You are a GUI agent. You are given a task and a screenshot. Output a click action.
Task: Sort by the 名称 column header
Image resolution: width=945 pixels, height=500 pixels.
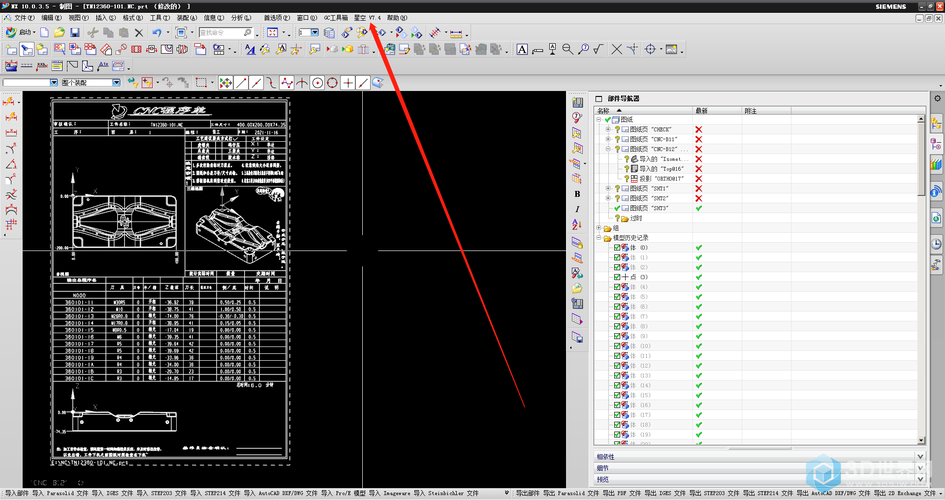tap(642, 111)
